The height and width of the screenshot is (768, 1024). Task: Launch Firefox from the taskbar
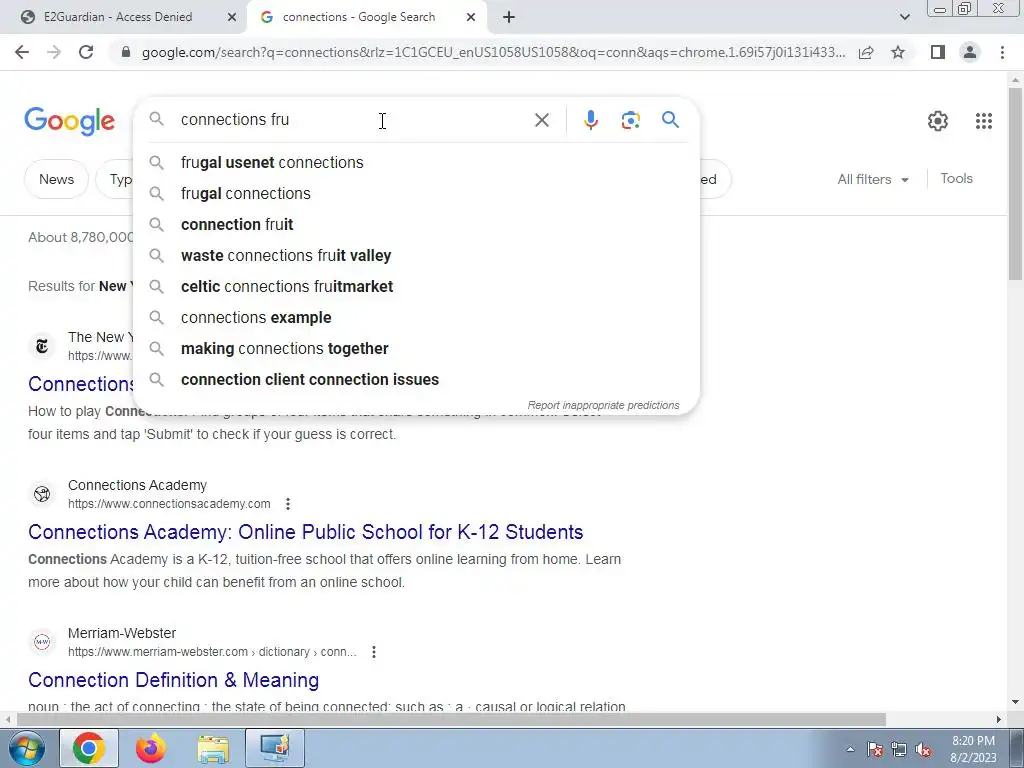pyautogui.click(x=151, y=748)
